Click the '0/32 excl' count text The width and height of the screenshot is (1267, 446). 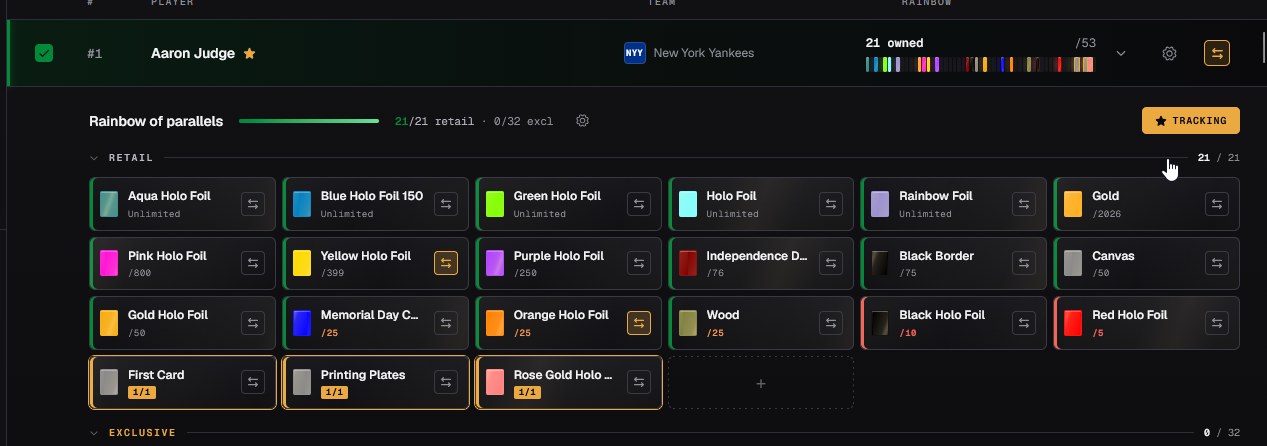[523, 121]
